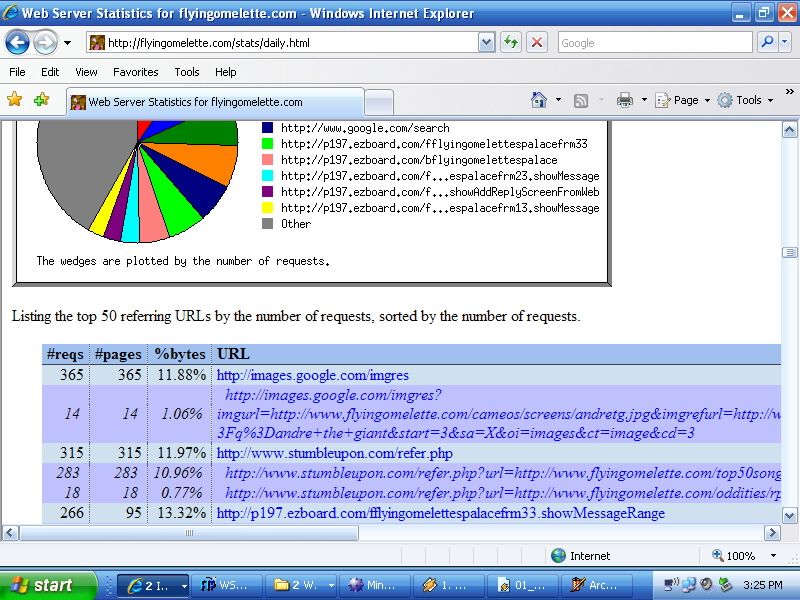Open ezboard frm33.showMessageRange link
Viewport: 800px width, 600px height.
click(x=441, y=513)
